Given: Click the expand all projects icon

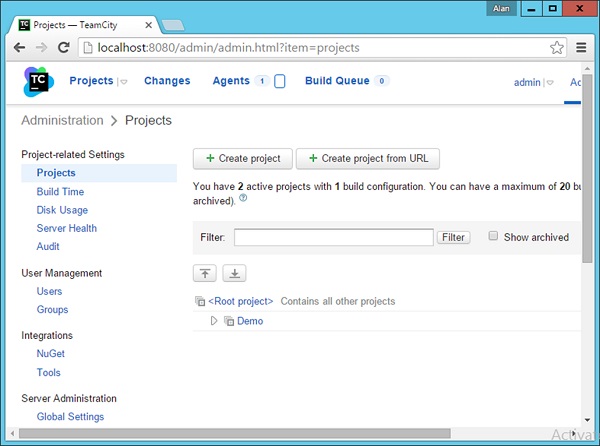Looking at the screenshot, I should (x=233, y=273).
